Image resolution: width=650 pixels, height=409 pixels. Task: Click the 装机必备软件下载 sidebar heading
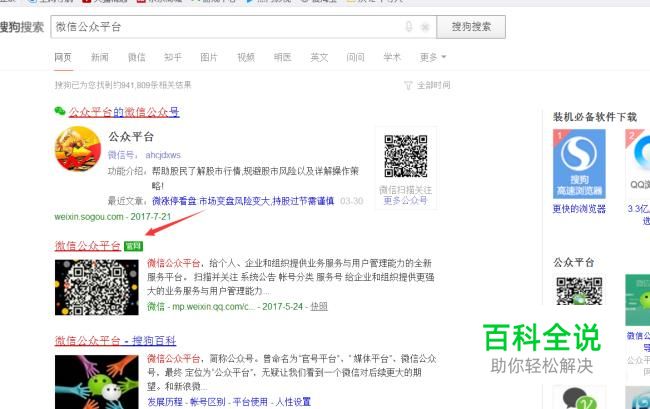[x=595, y=117]
